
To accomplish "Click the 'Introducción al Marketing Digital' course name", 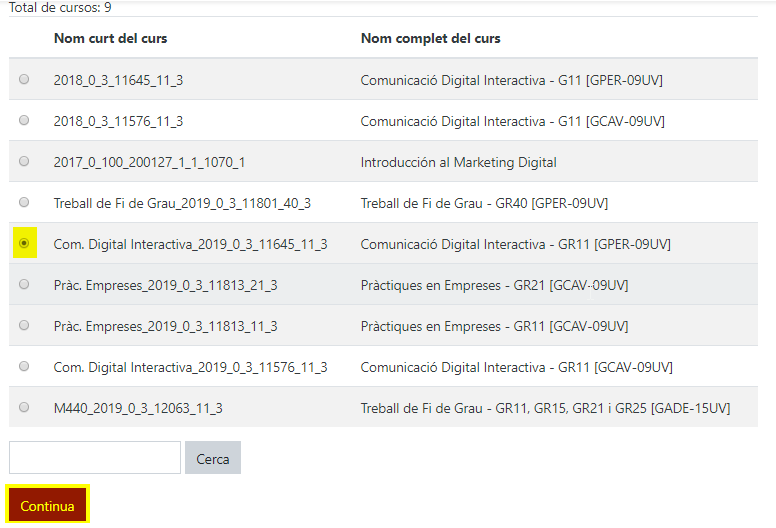I will click(x=458, y=162).
